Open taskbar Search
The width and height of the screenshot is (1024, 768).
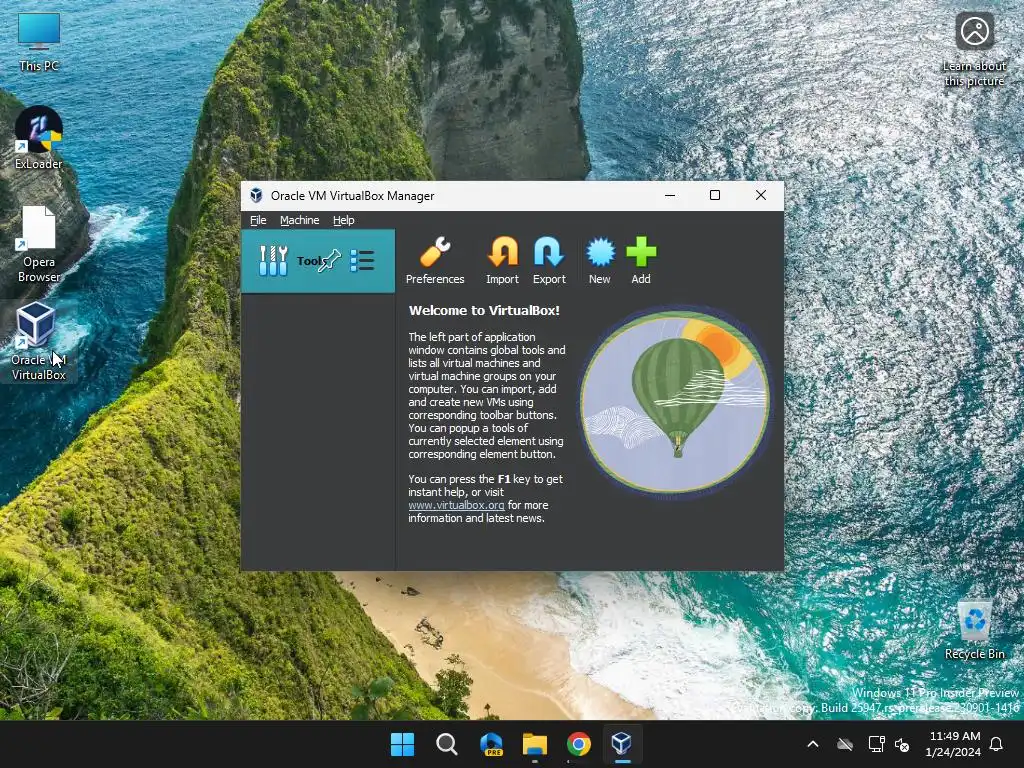click(447, 744)
